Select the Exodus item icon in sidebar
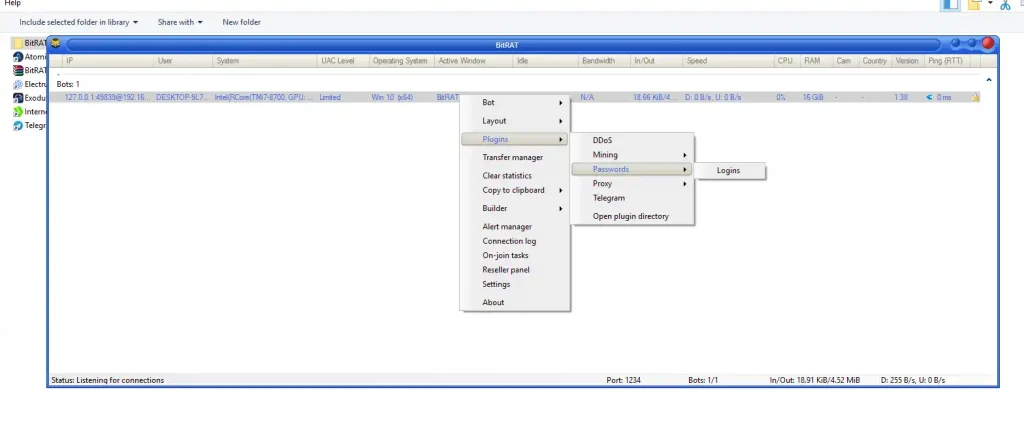 coord(18,98)
